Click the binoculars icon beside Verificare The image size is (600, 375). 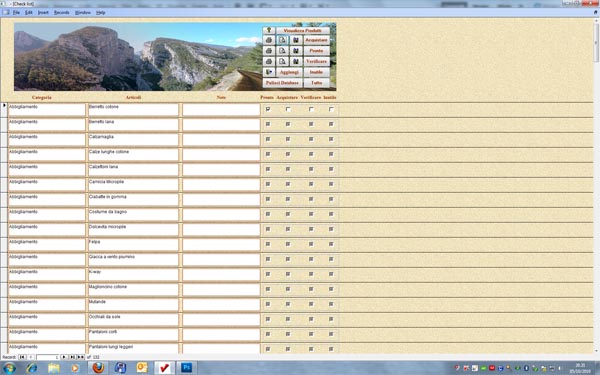pyautogui.click(x=295, y=62)
